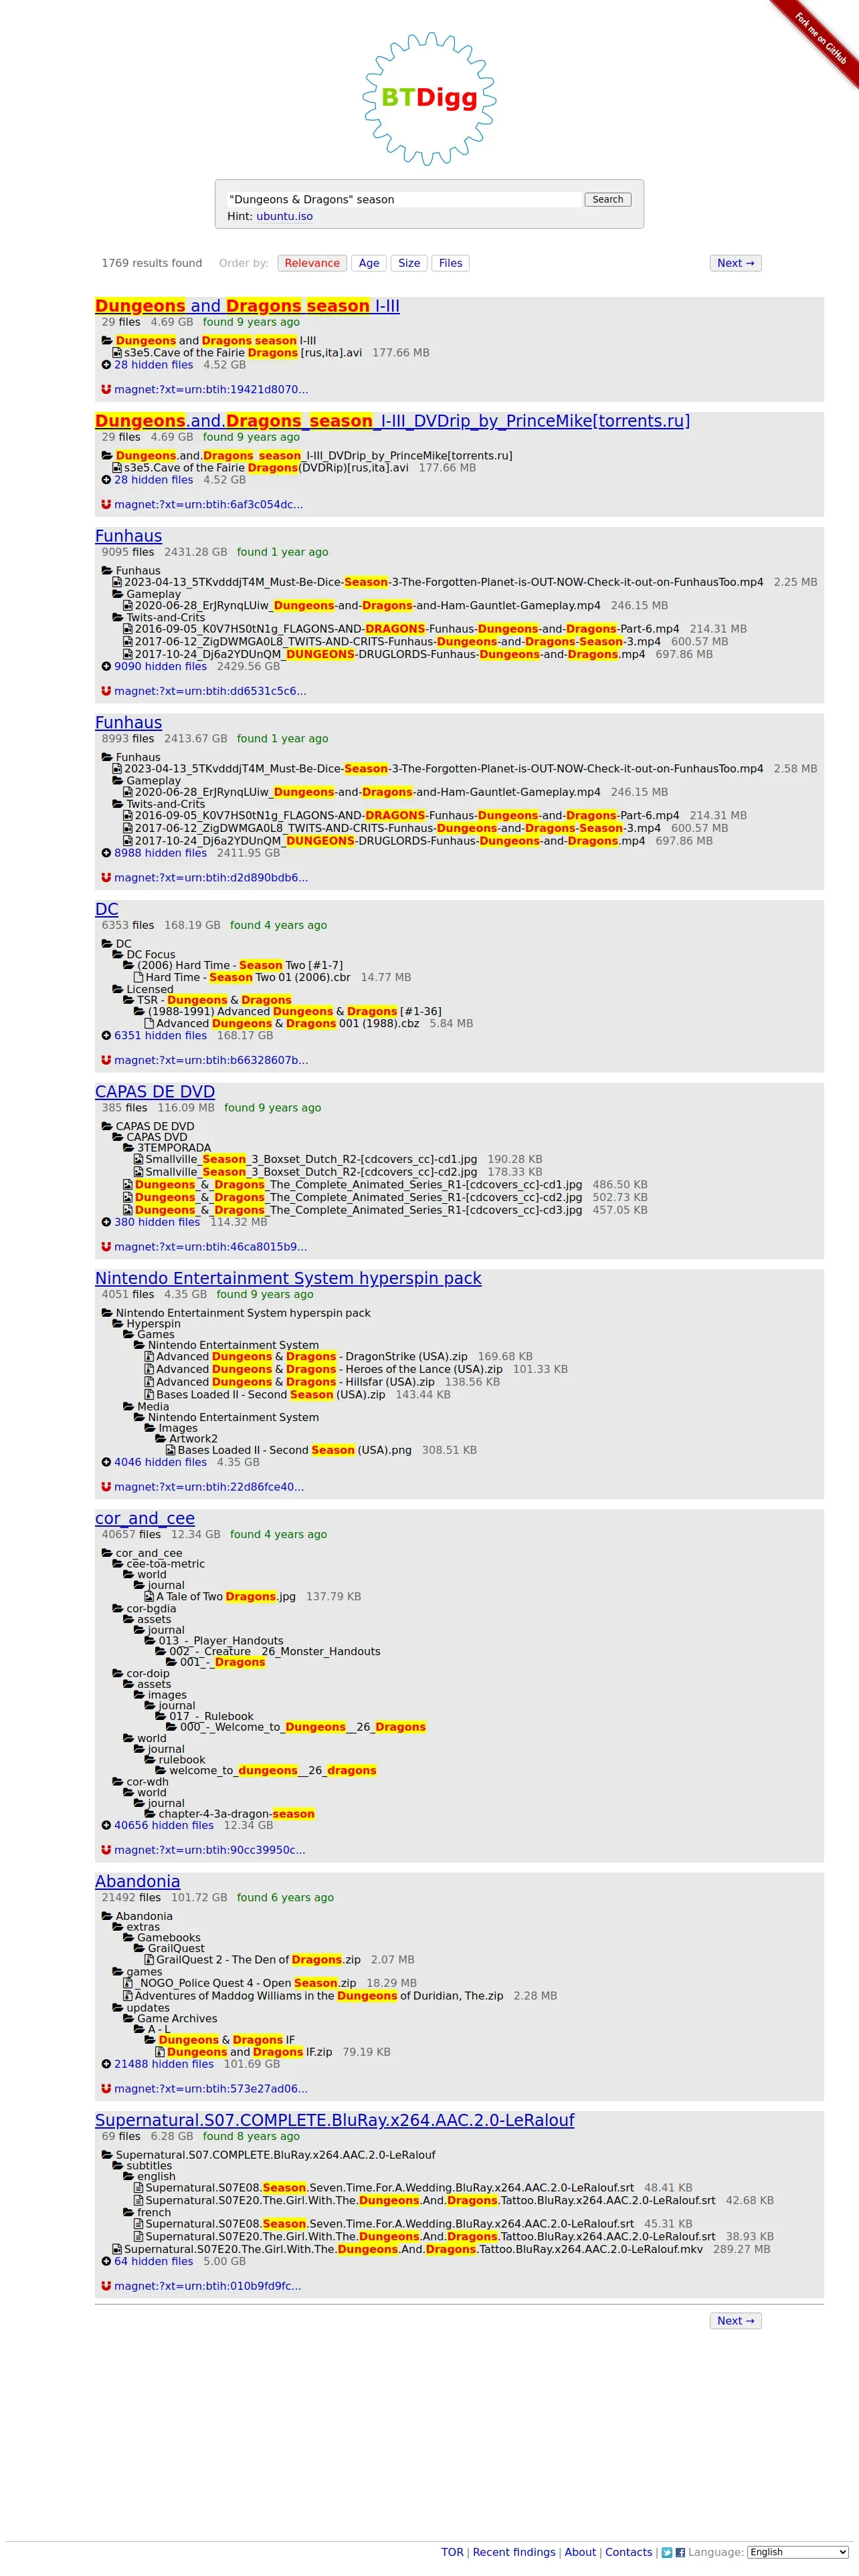
Task: Open the Contacts footer link
Action: 629,2552
